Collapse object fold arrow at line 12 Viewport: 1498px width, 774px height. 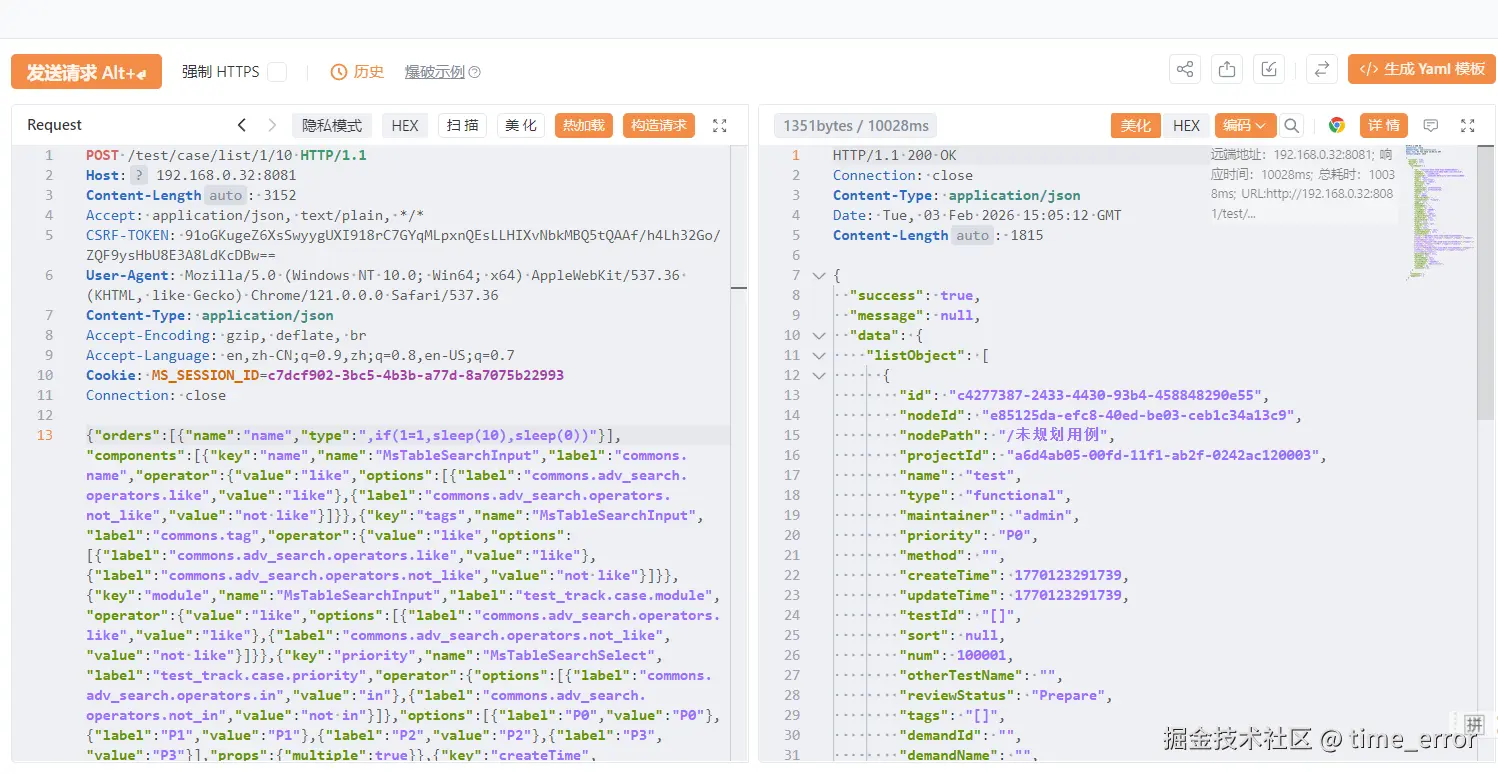[x=819, y=375]
